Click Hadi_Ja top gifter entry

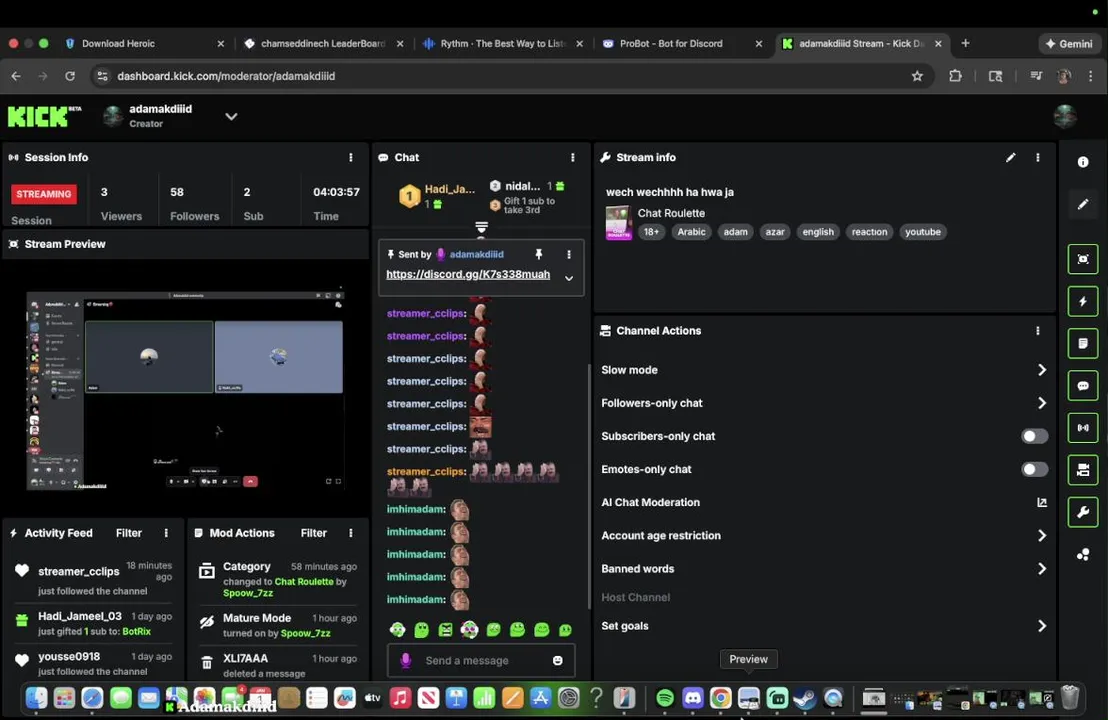point(438,196)
